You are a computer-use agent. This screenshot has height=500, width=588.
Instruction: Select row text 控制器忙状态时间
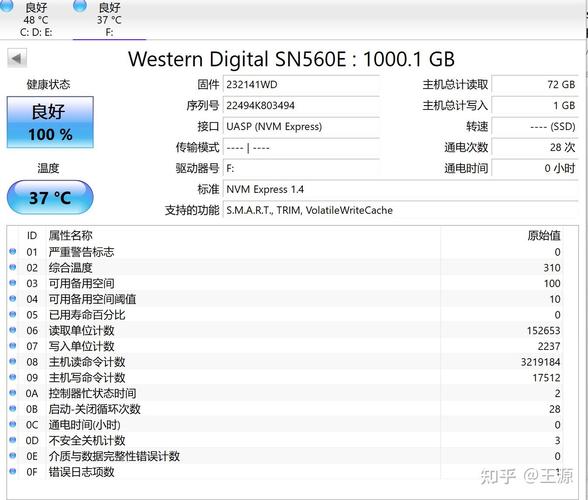(92, 393)
